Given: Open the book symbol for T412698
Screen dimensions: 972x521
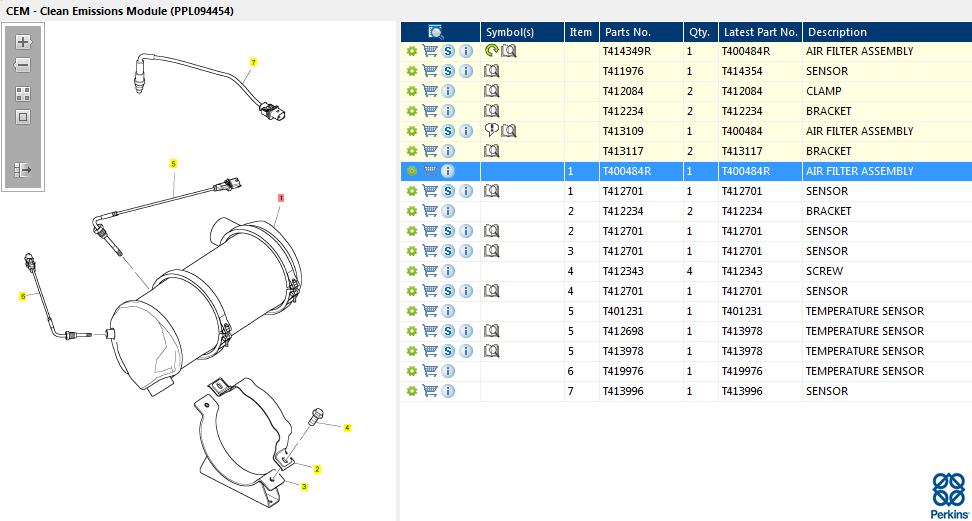Looking at the screenshot, I should 492,331.
